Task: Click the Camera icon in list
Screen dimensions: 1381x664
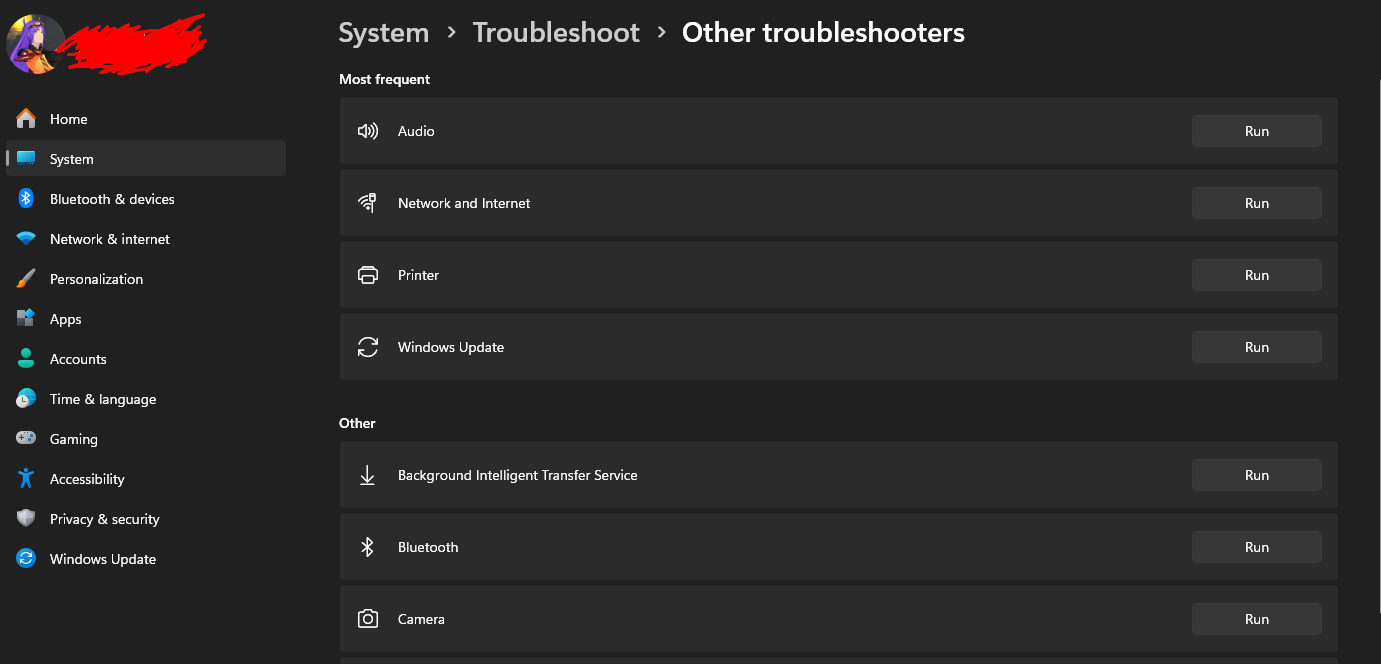Action: pyautogui.click(x=368, y=619)
